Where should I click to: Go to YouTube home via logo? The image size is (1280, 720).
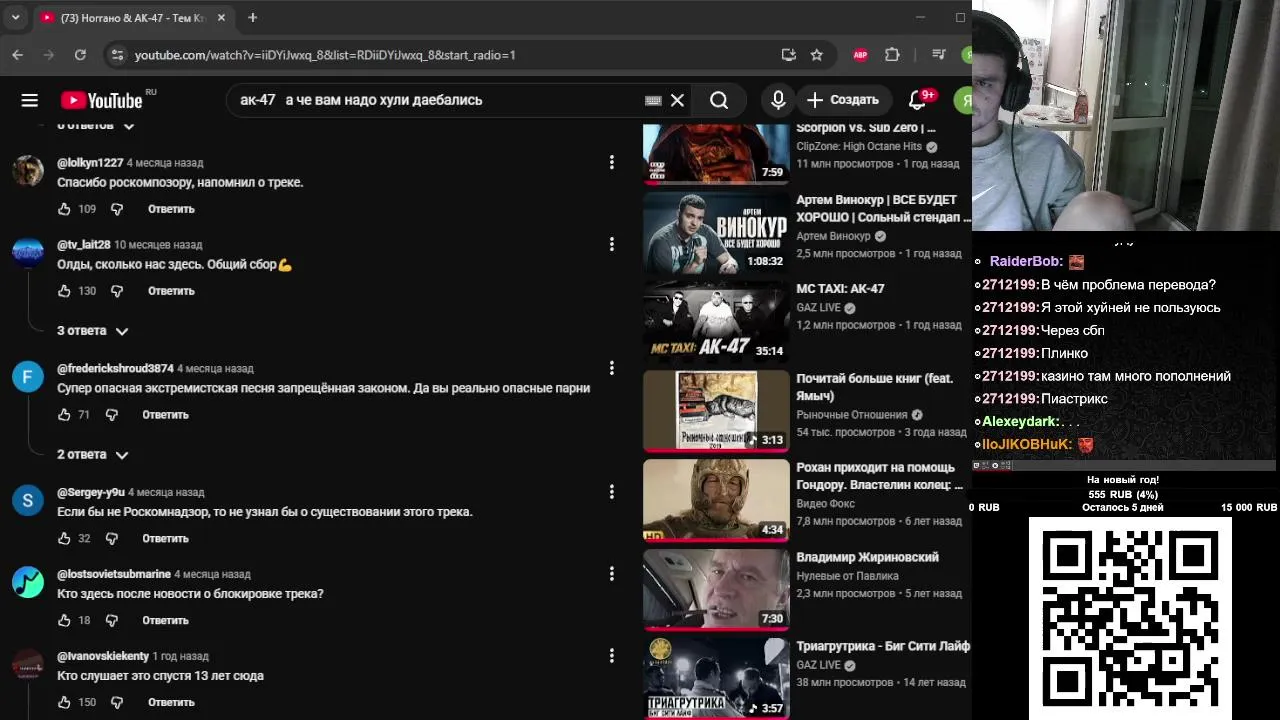coord(102,100)
